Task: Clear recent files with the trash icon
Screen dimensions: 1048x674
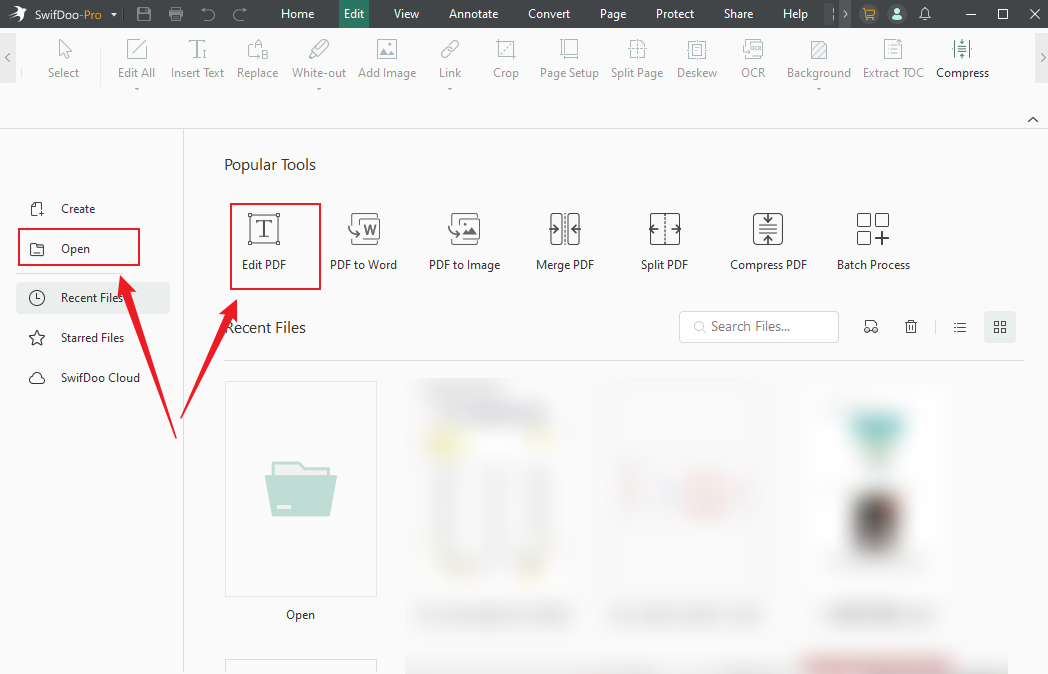Action: (910, 326)
